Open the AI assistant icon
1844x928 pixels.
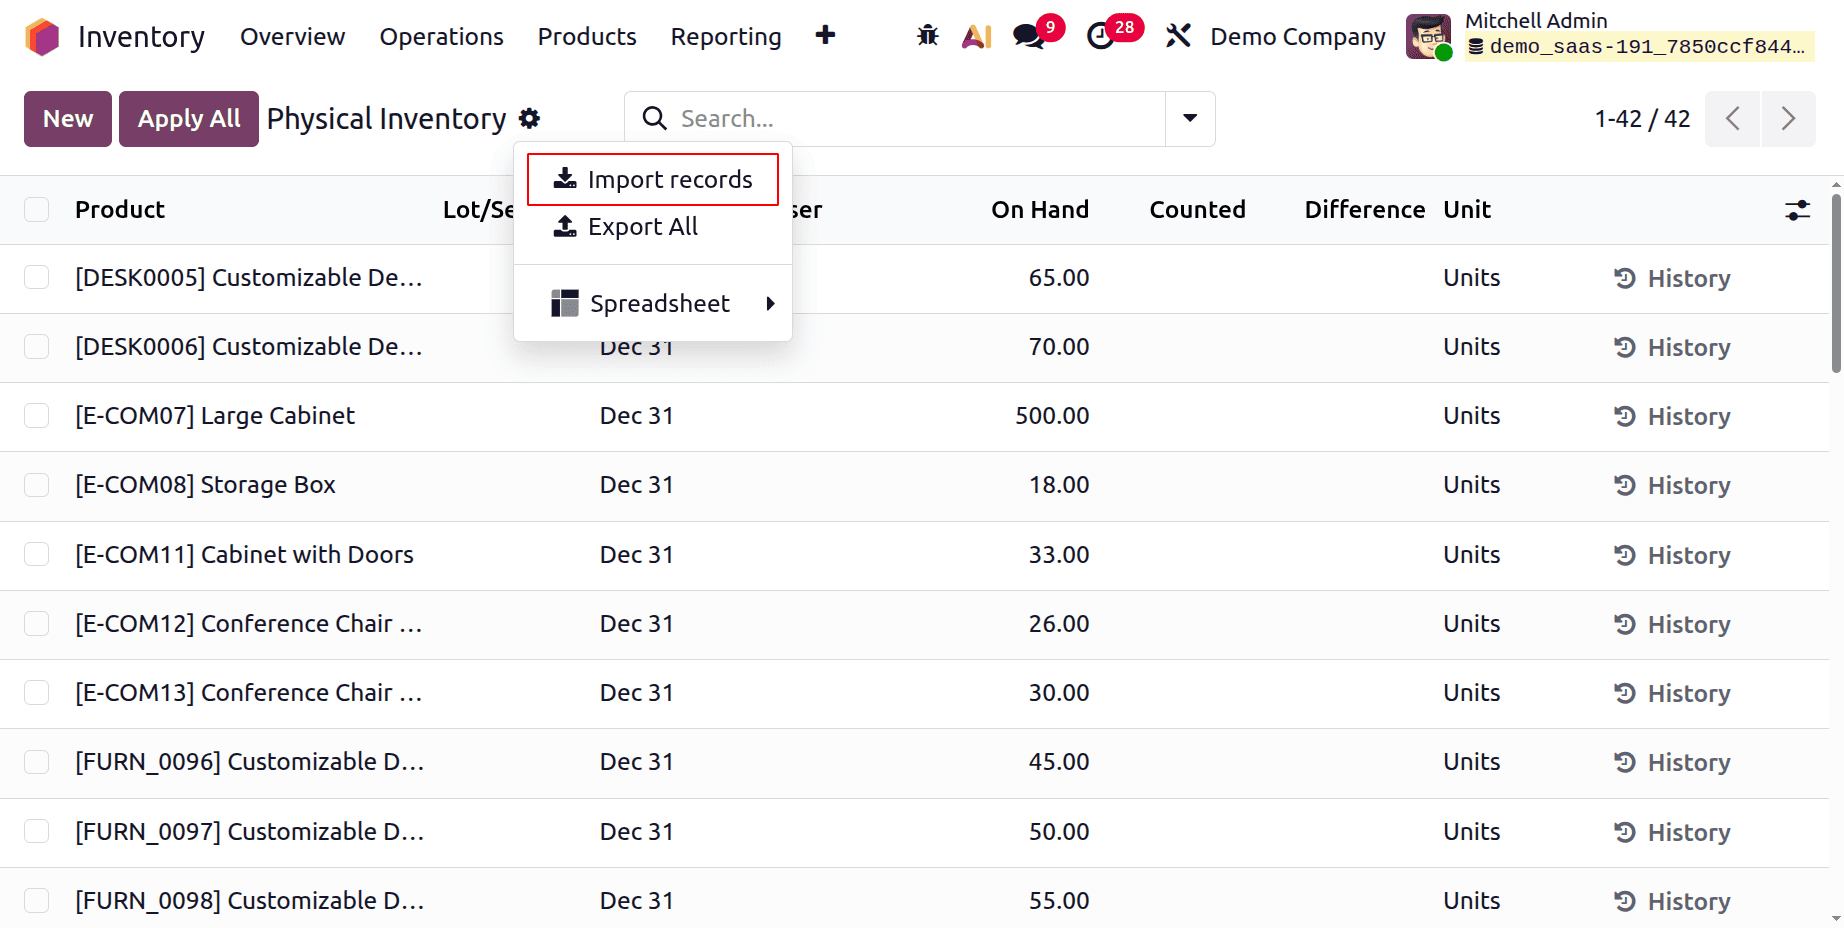point(976,36)
